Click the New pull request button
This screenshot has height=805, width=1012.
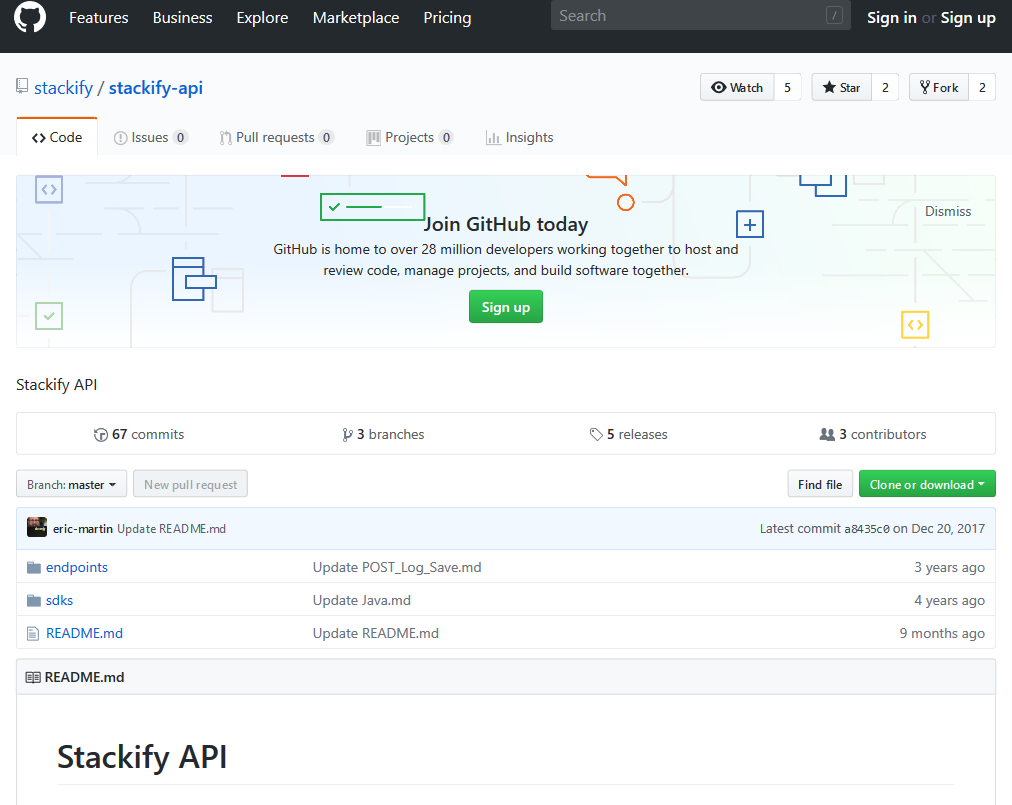[x=190, y=484]
